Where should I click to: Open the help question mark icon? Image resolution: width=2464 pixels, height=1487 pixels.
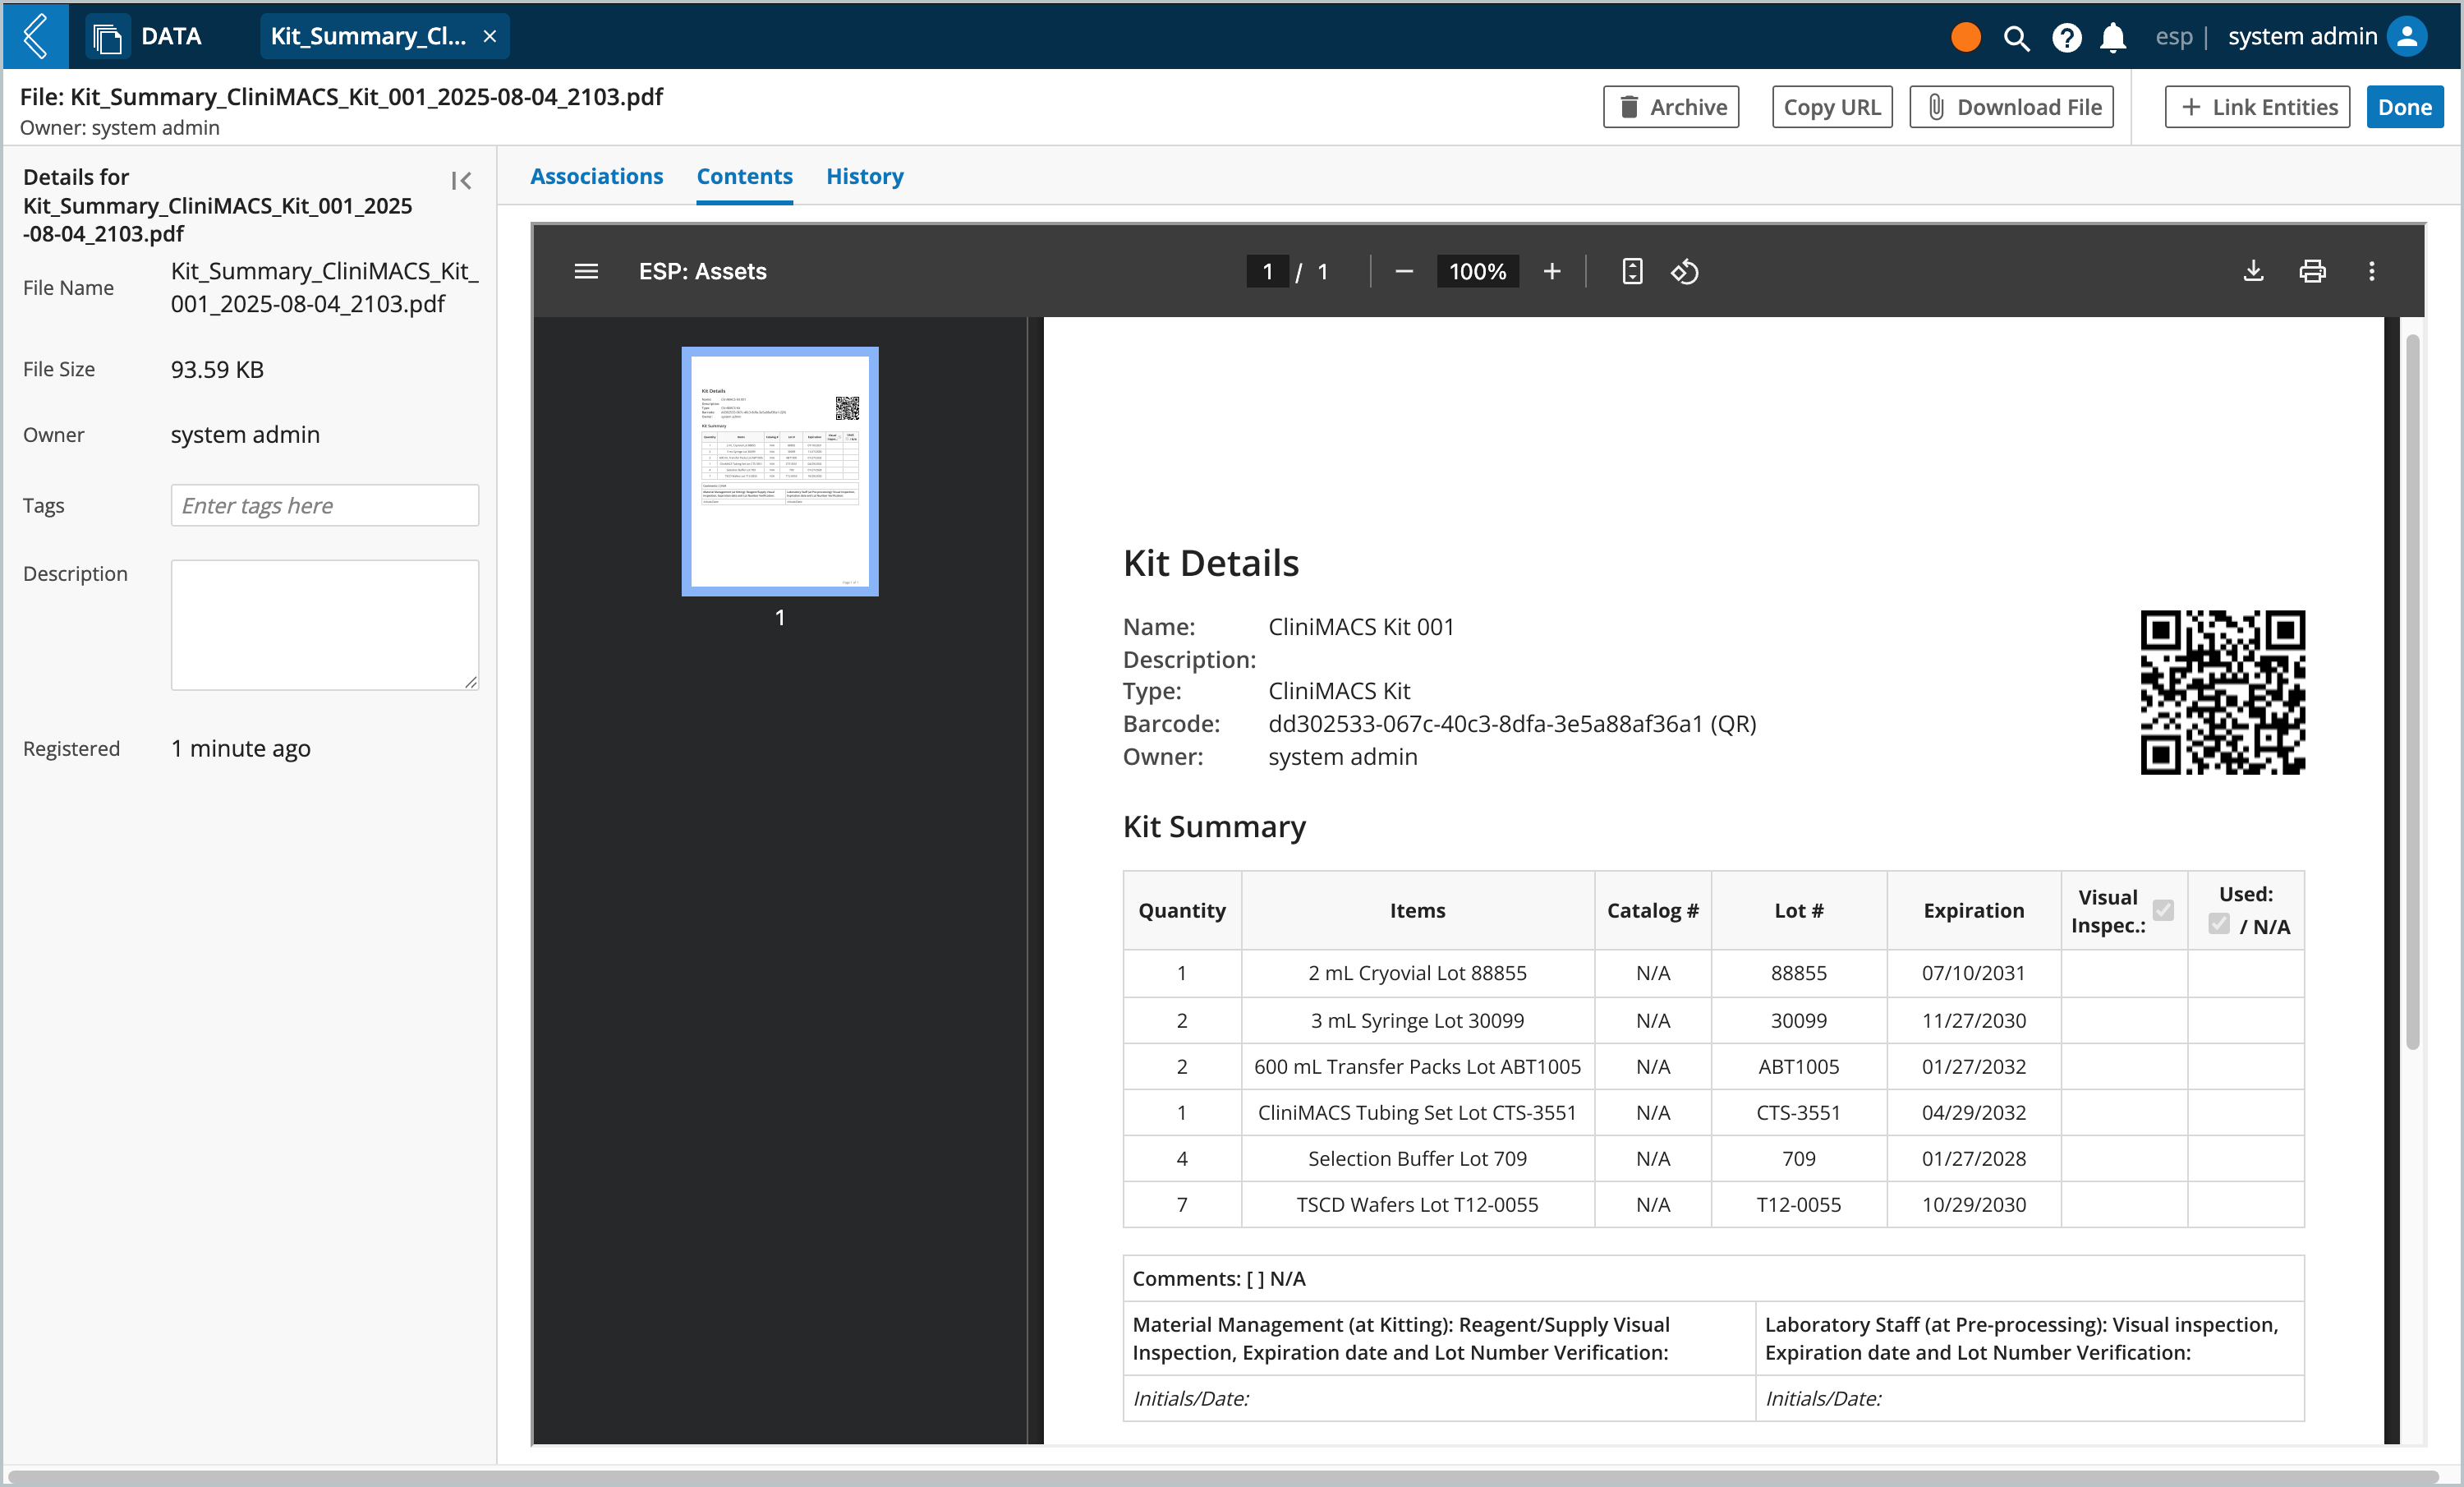(2066, 38)
